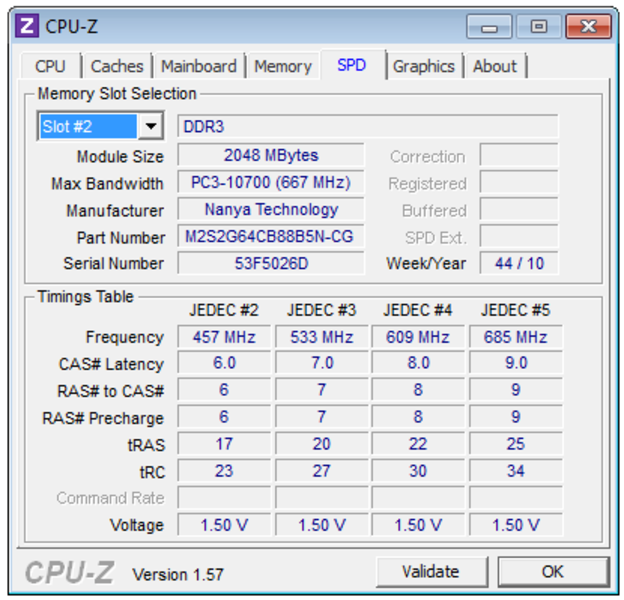This screenshot has width=624, height=600.
Task: Click the Part Number field M2S2G64CB88B5N-CG
Action: pos(271,237)
